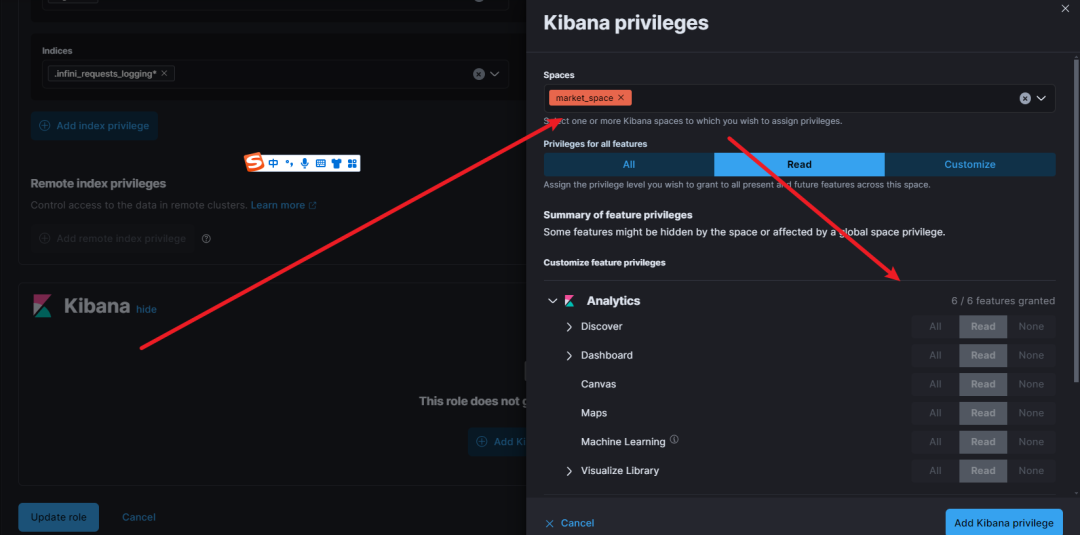Set Discover privilege to All

[935, 326]
